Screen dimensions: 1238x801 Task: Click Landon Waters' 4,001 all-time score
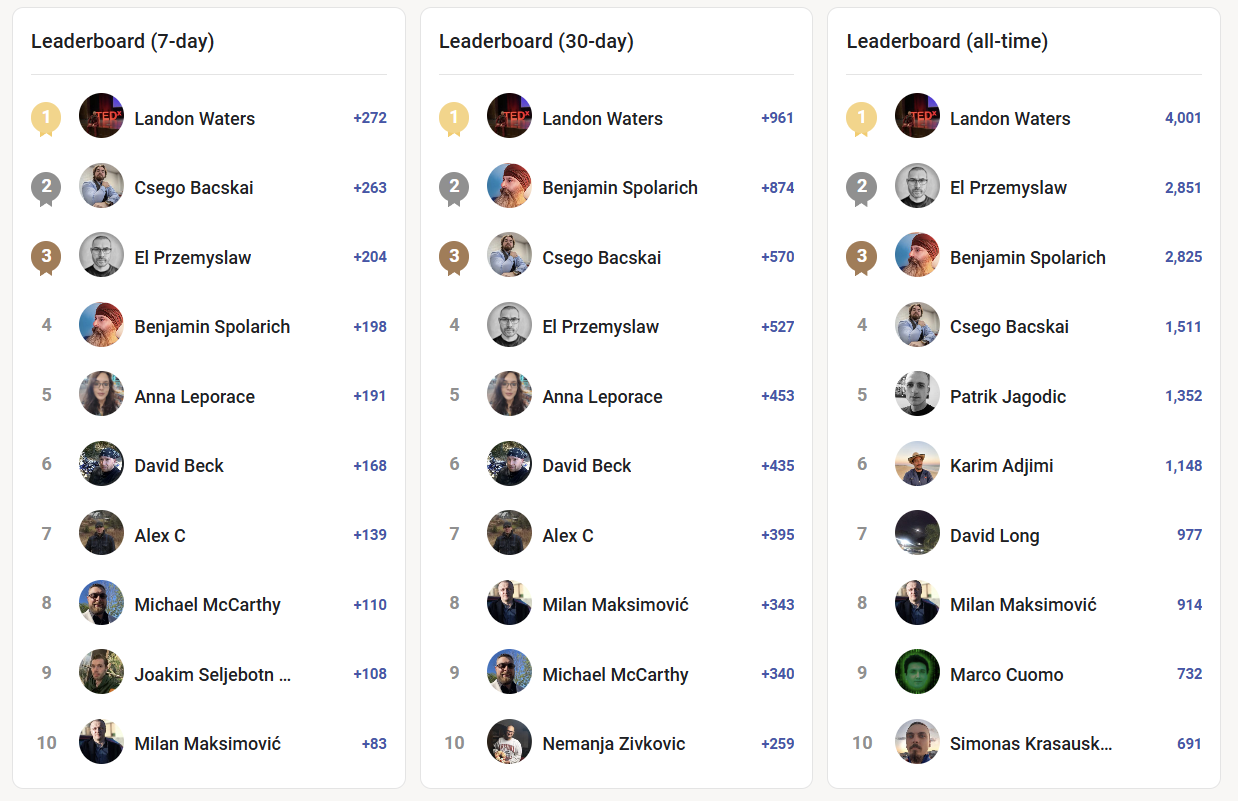[x=1183, y=118]
